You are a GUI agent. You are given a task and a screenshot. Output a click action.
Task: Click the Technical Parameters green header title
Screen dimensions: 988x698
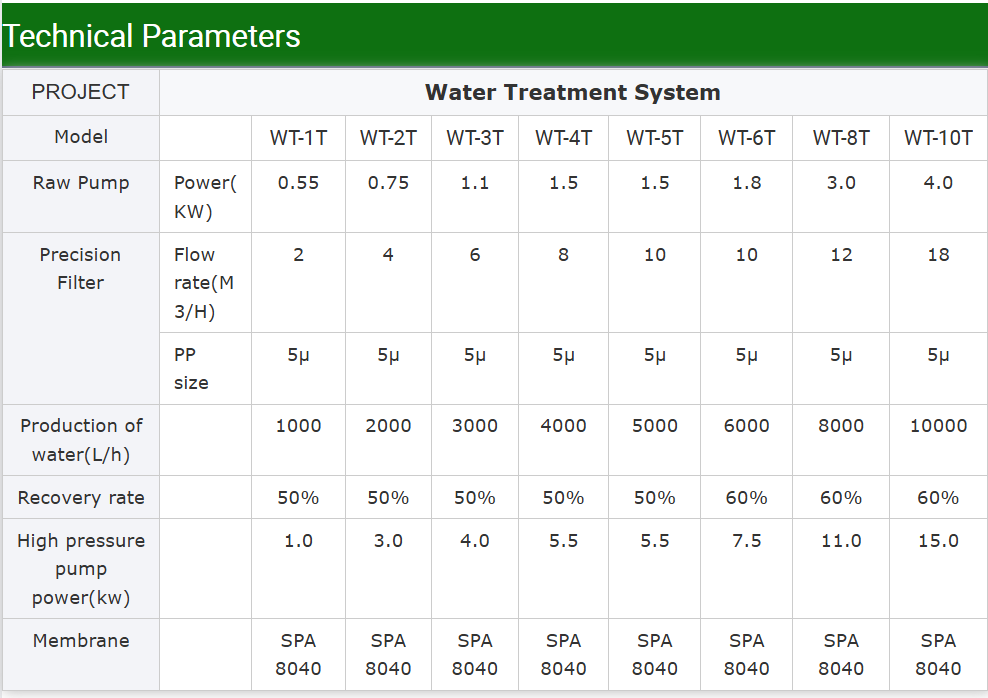tap(151, 36)
